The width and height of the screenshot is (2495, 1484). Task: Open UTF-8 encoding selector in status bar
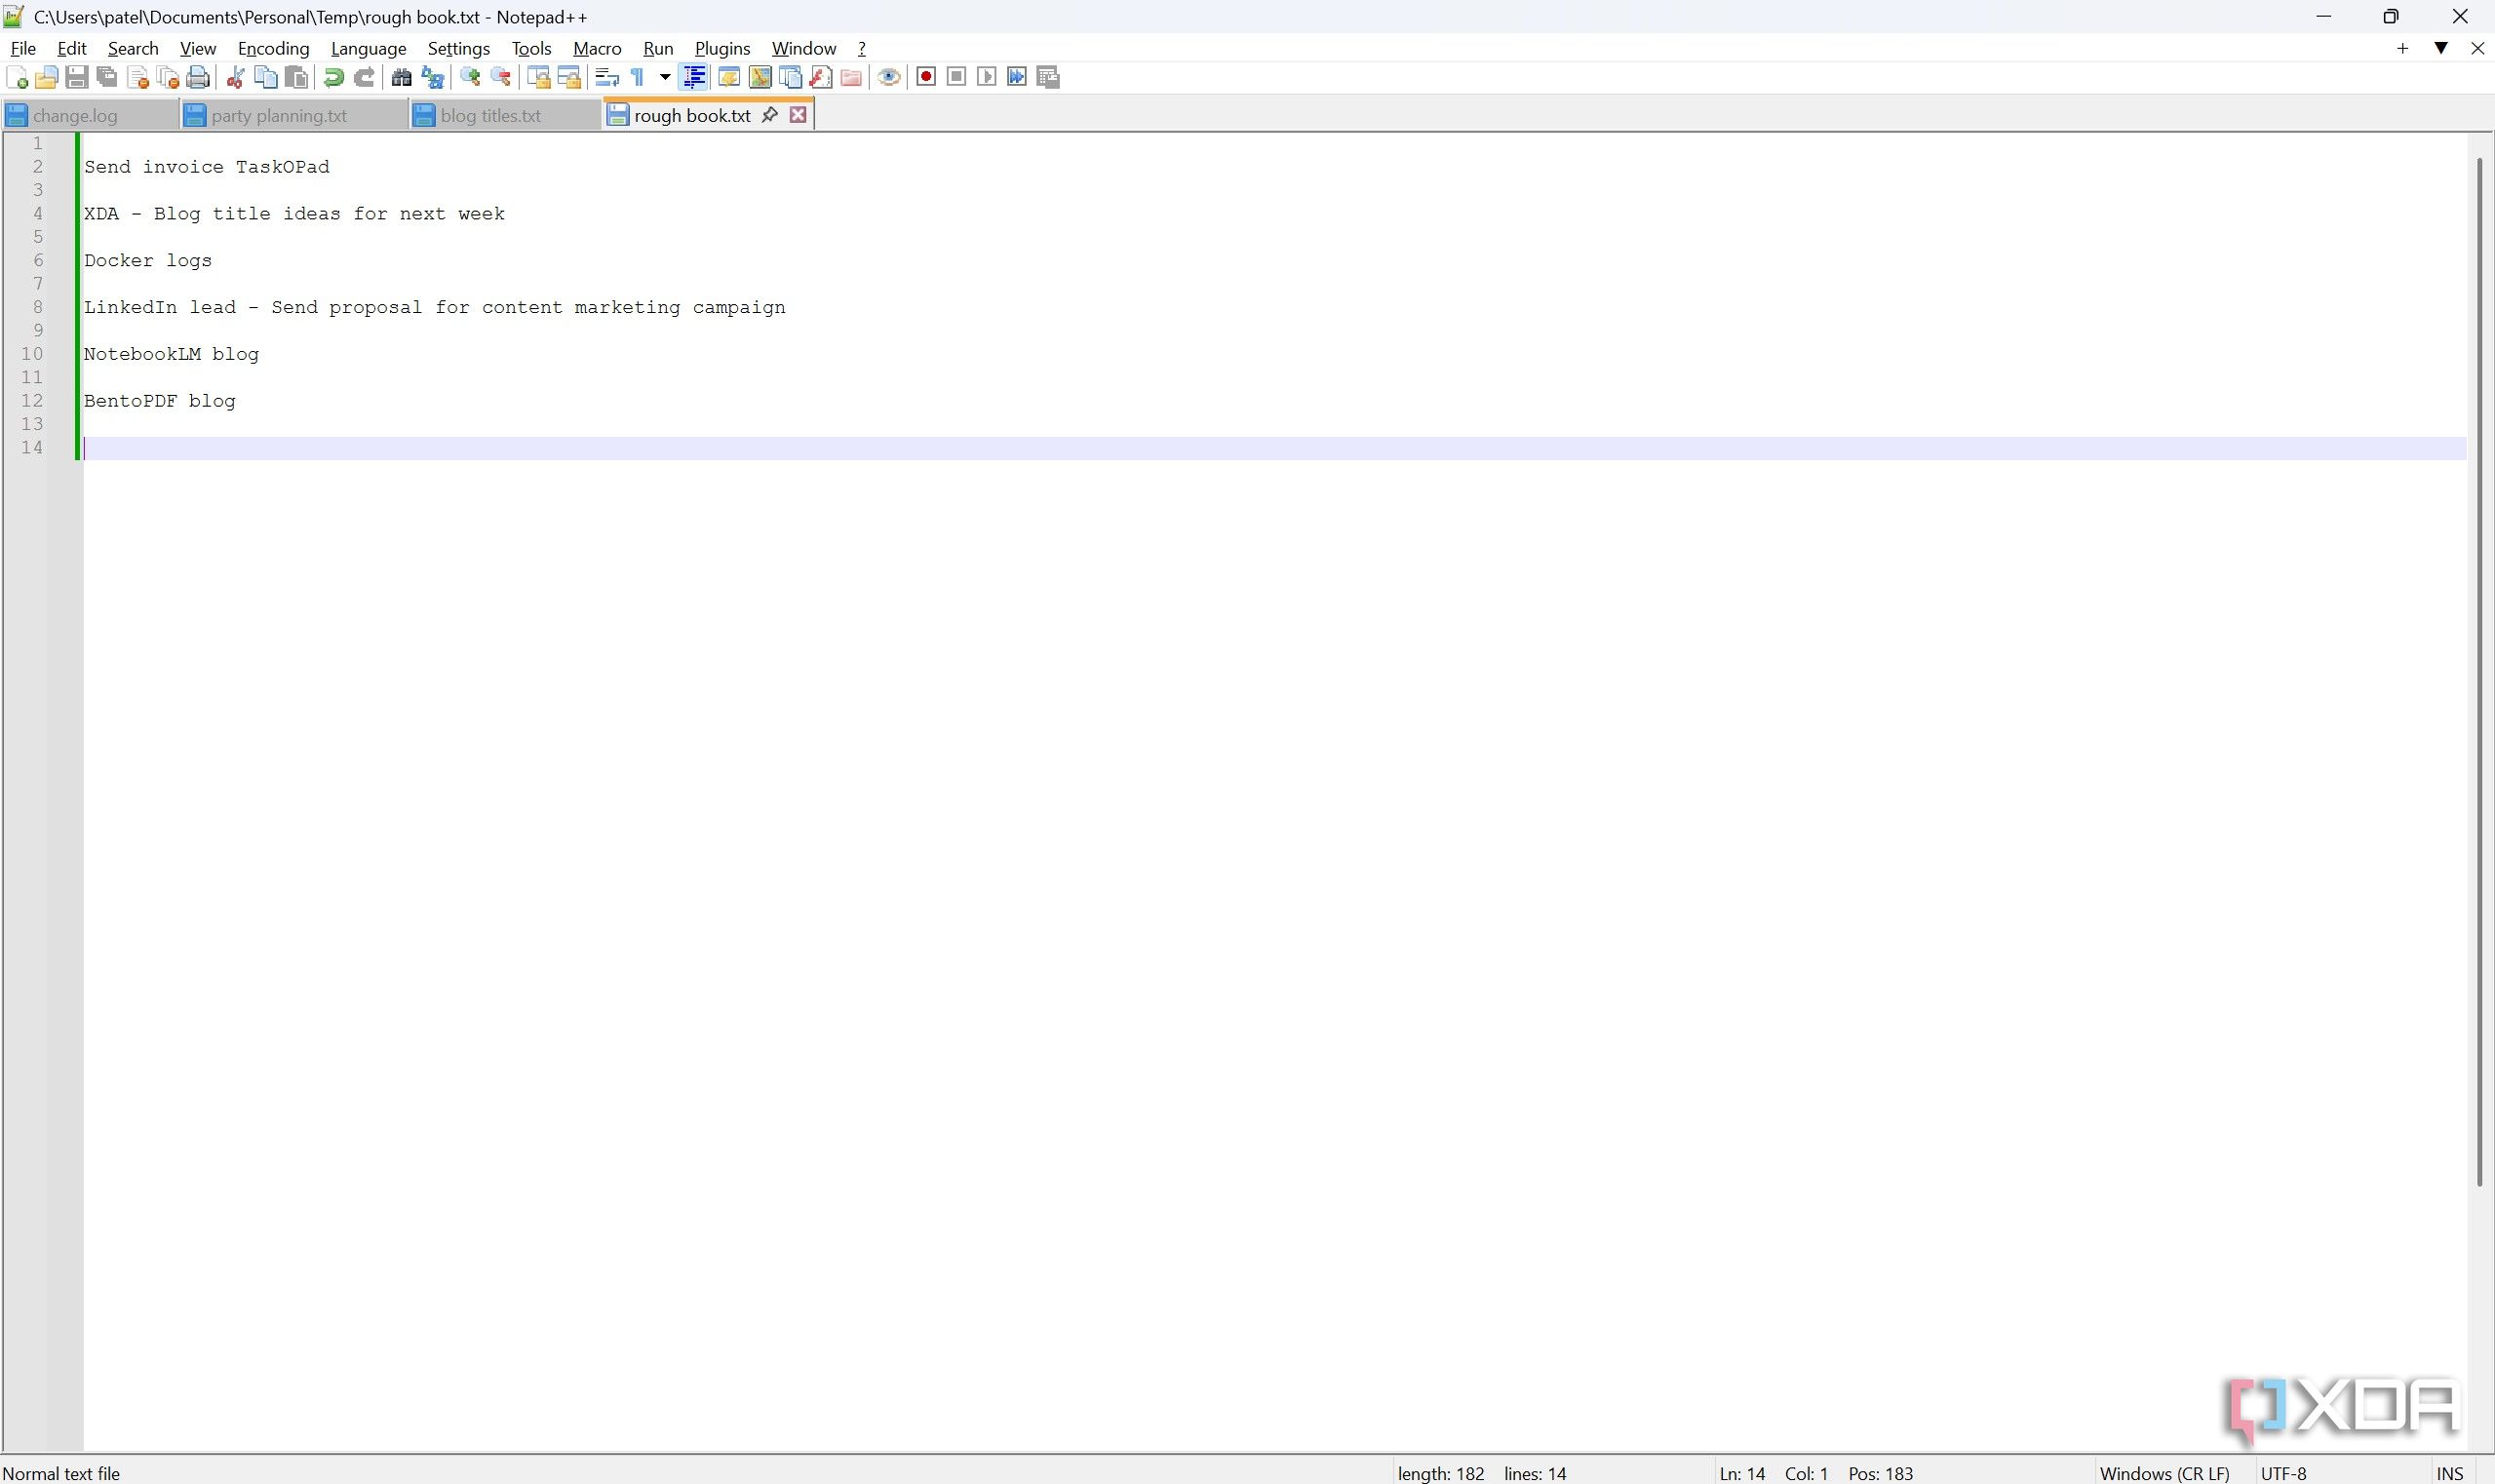tap(2283, 1473)
